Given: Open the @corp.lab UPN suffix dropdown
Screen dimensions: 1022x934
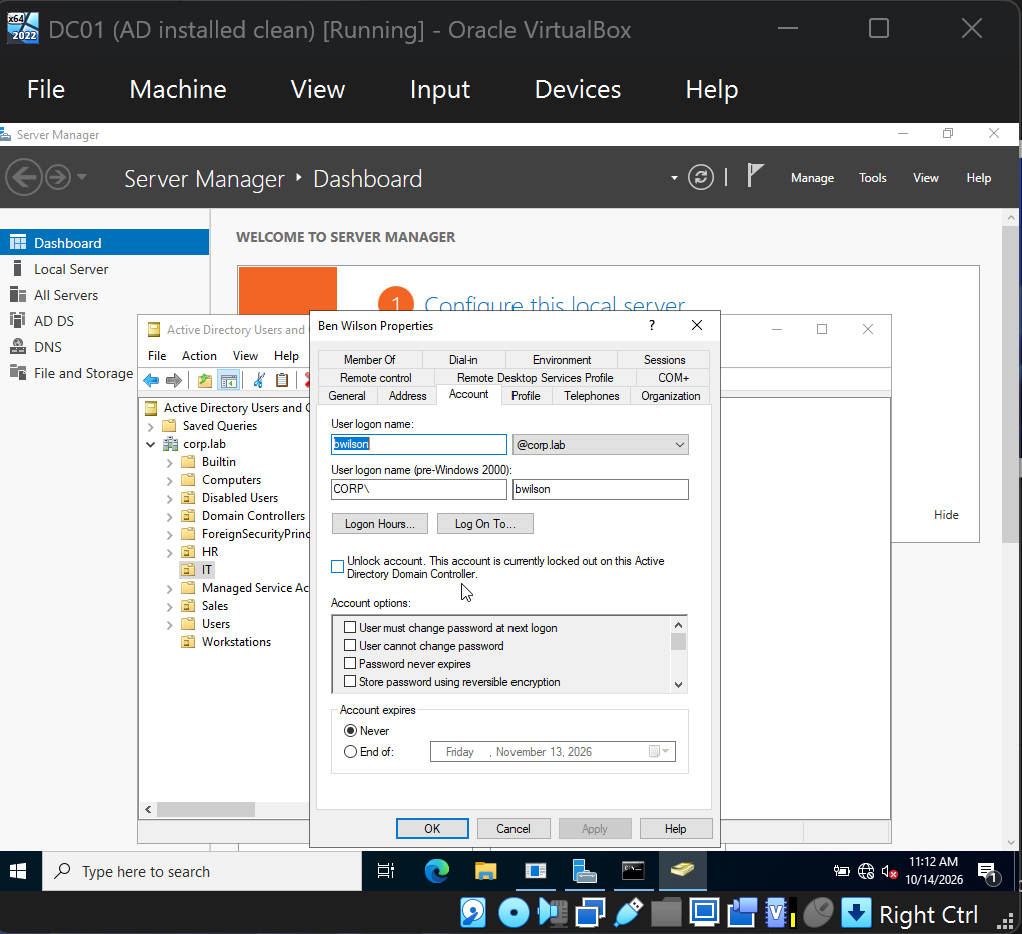Looking at the screenshot, I should (679, 445).
